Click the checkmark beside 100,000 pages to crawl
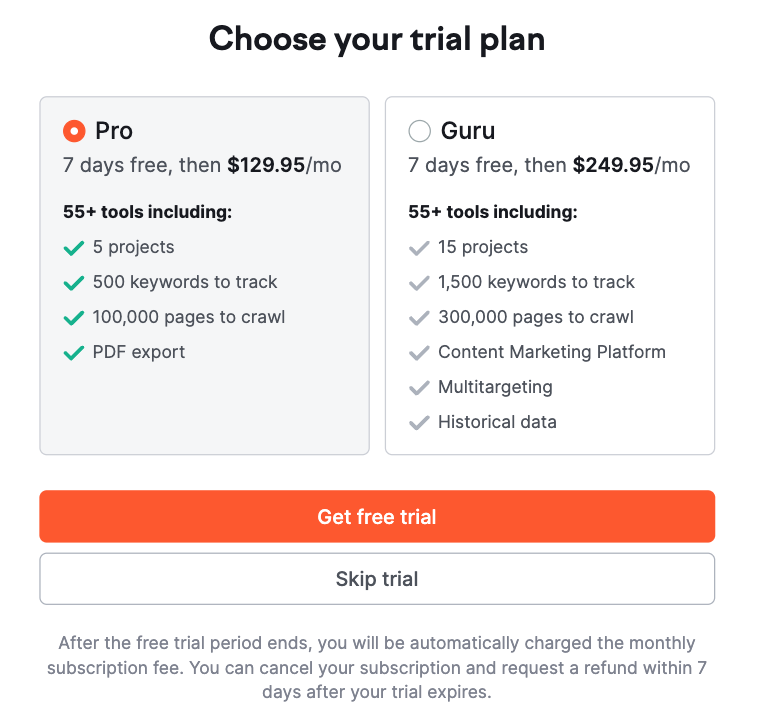The width and height of the screenshot is (759, 724). [x=73, y=318]
